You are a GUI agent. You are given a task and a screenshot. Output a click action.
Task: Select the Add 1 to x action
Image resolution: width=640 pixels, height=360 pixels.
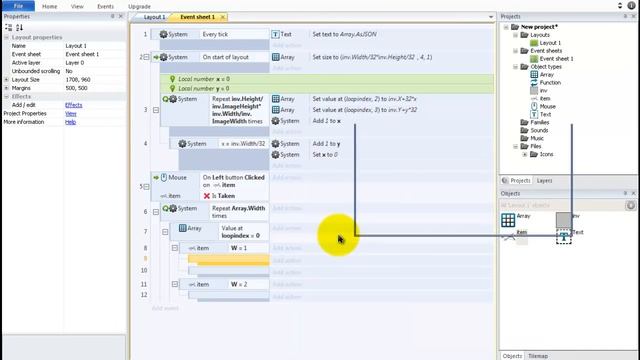327,121
